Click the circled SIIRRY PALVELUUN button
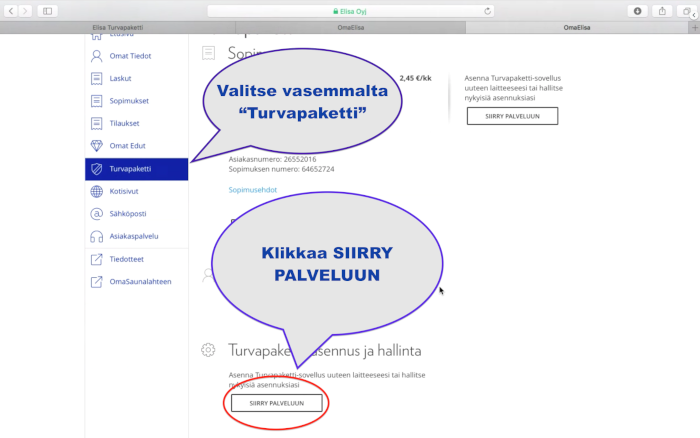This screenshot has width=700, height=438. (277, 403)
